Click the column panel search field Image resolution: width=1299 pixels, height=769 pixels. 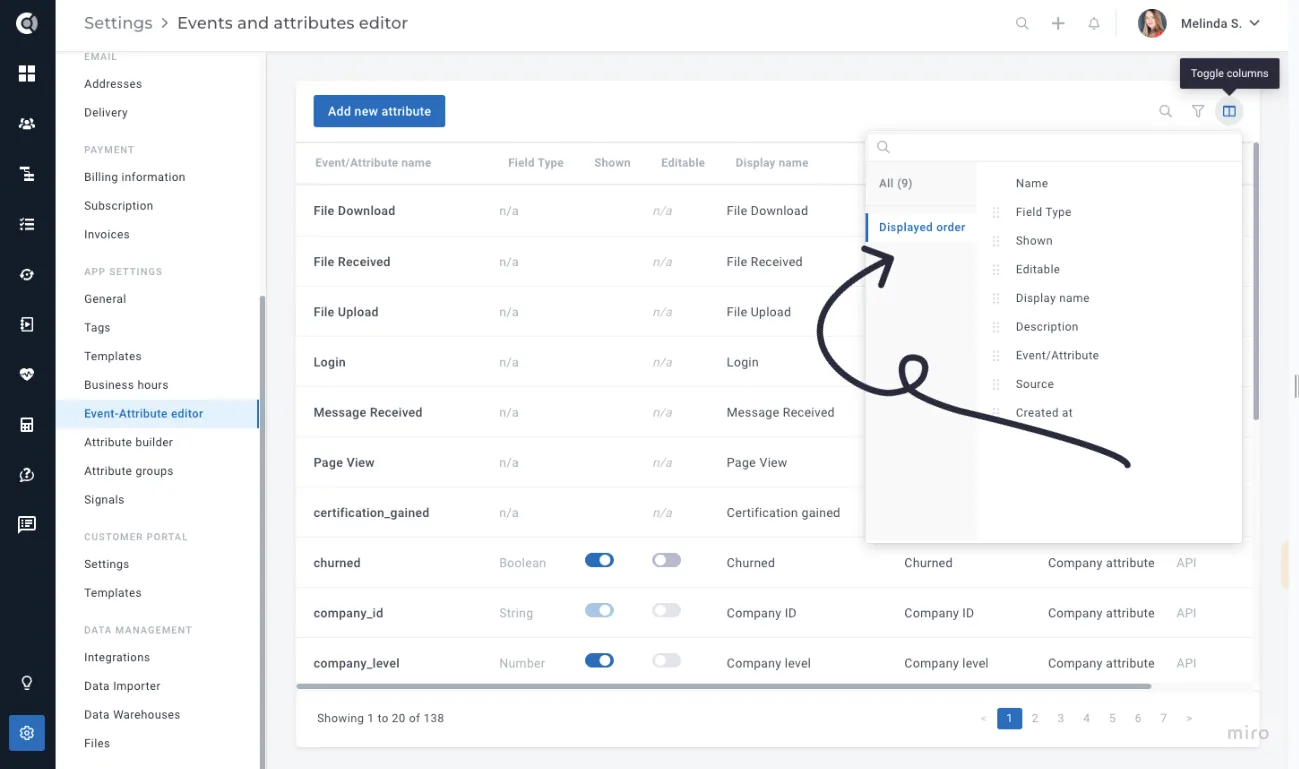click(1054, 147)
